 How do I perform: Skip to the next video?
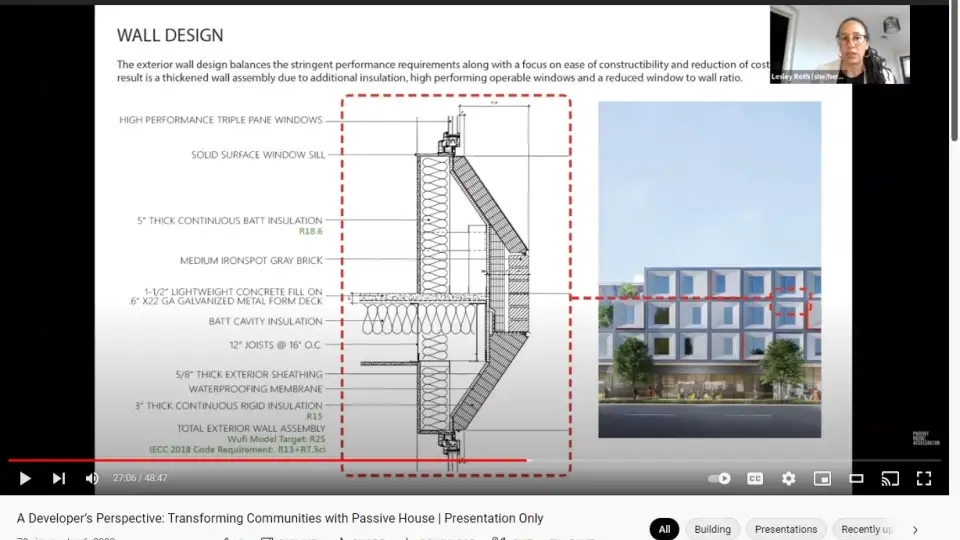pyautogui.click(x=59, y=479)
